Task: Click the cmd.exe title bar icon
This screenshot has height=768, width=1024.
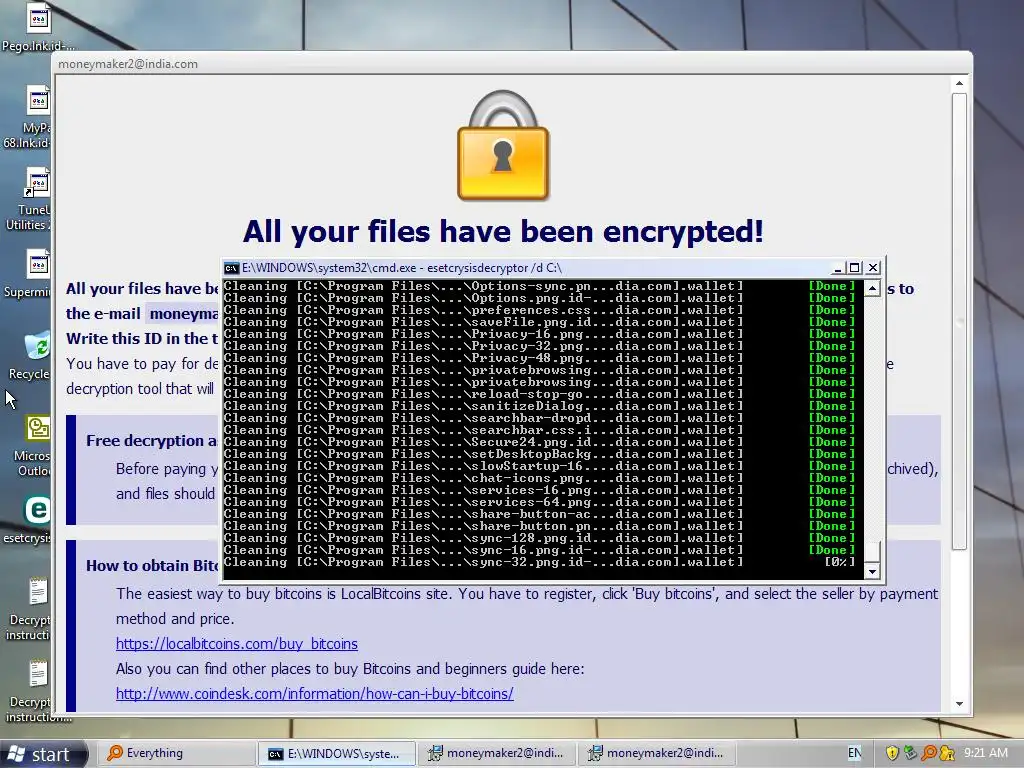Action: pos(231,268)
